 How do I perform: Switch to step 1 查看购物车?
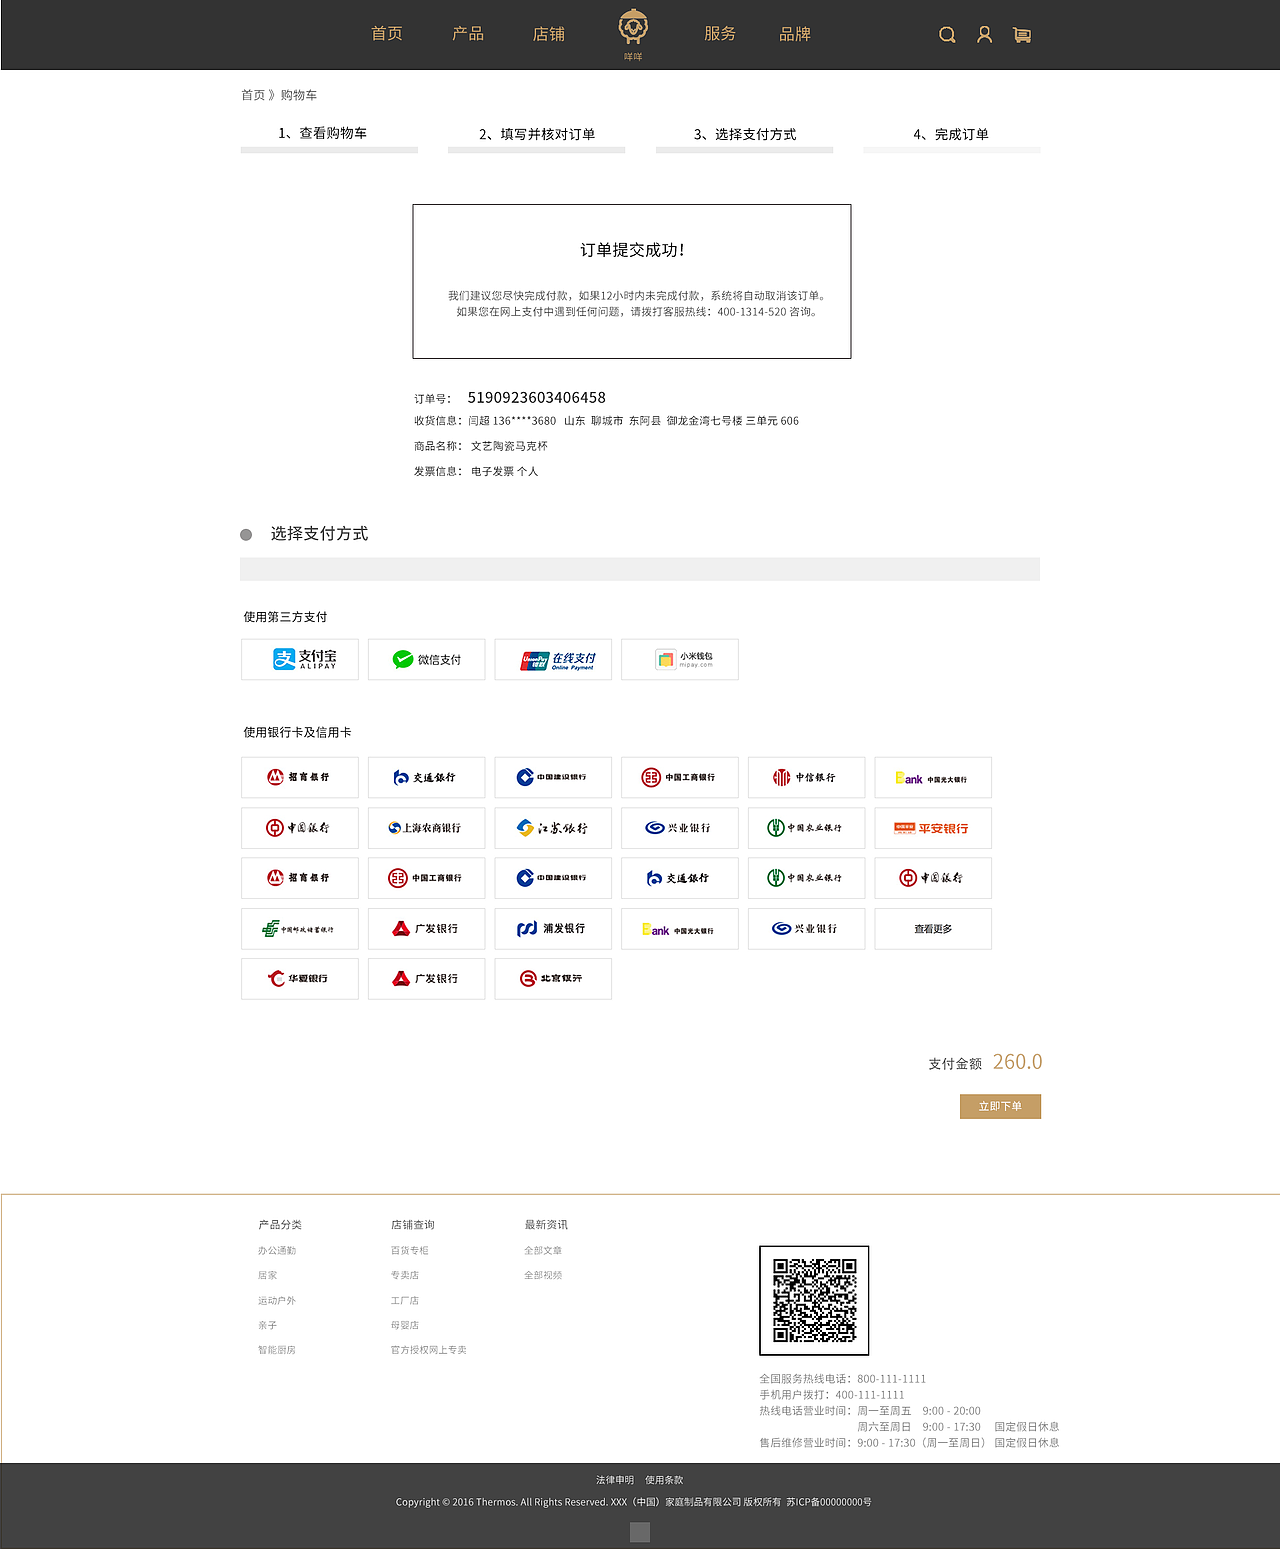pos(323,131)
